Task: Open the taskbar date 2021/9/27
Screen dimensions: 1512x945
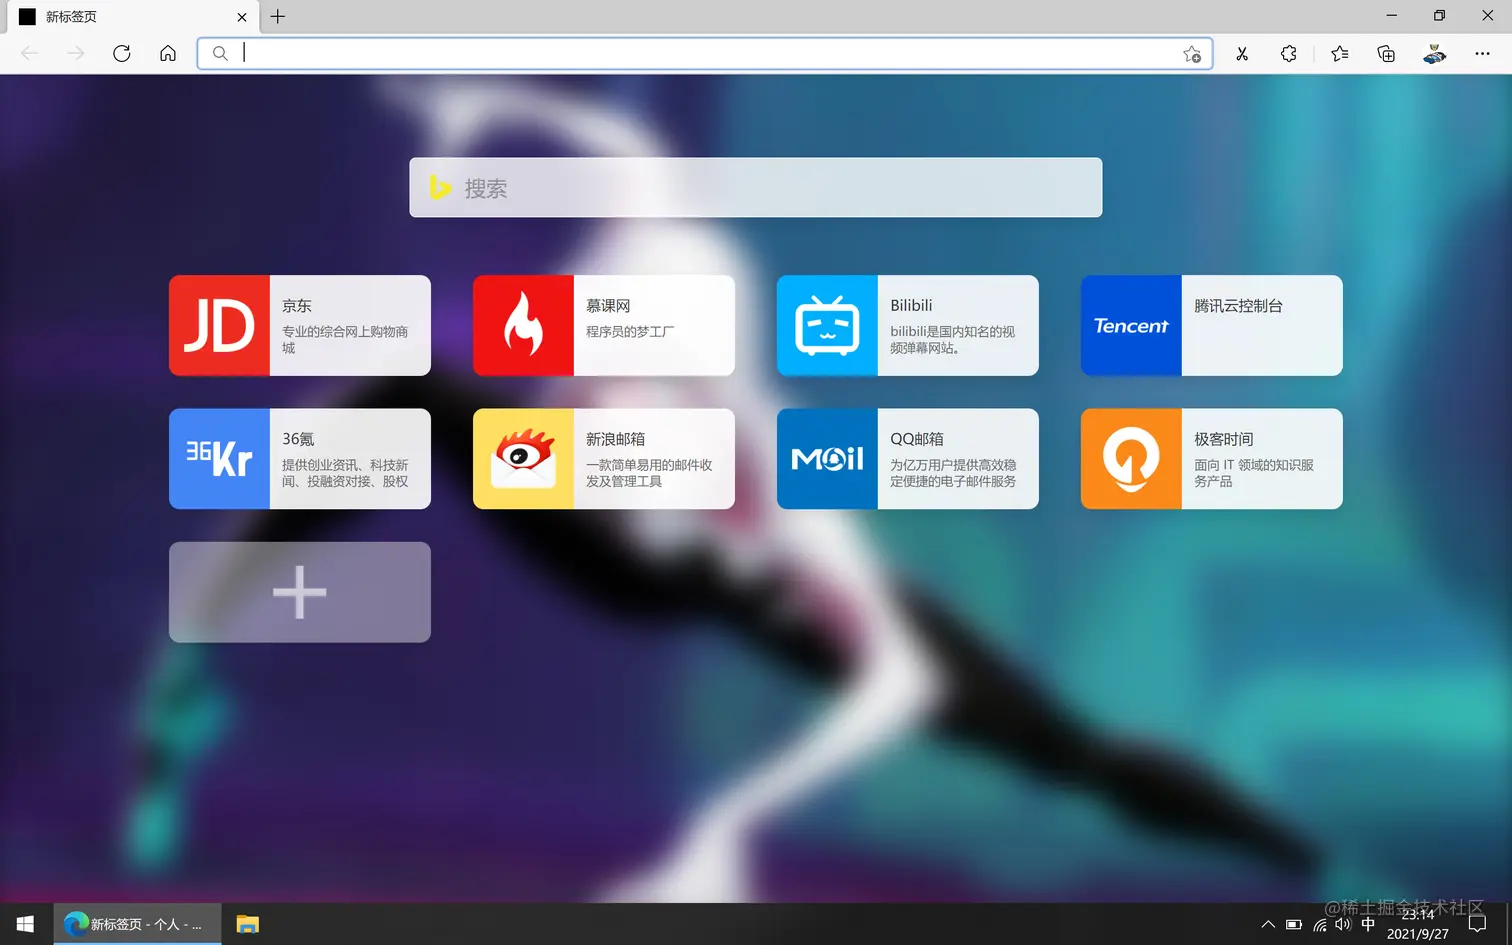Action: click(1417, 934)
